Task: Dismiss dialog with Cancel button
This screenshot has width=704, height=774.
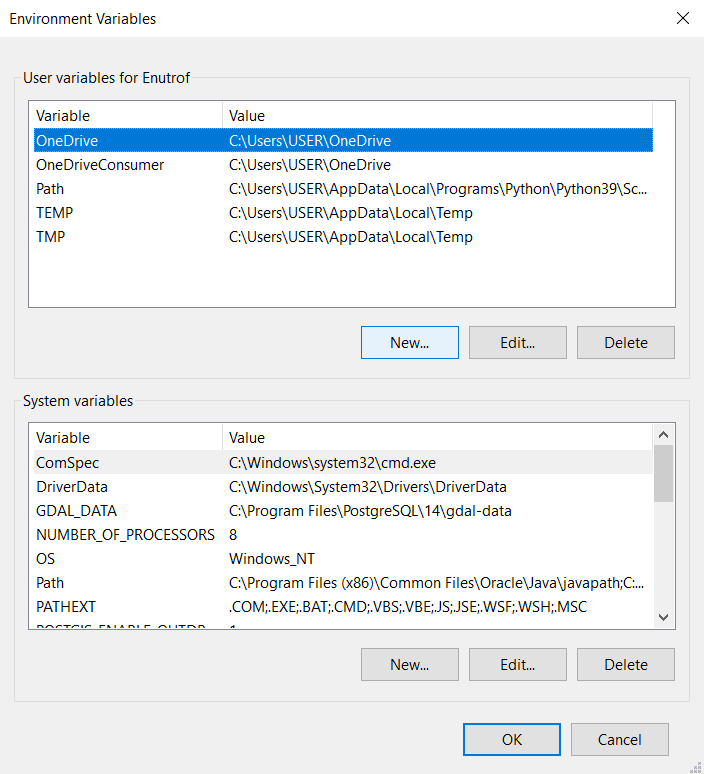Action: (x=620, y=739)
